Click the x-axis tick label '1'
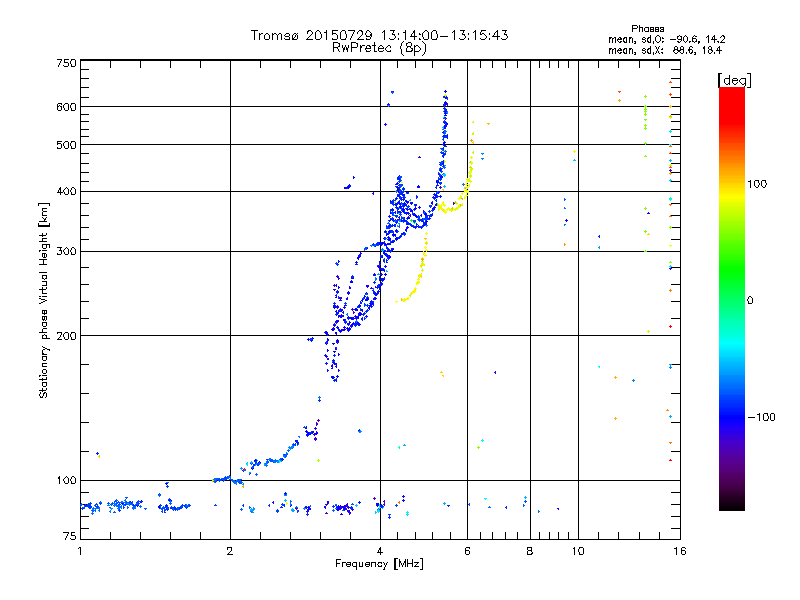800x600 pixels. click(x=80, y=551)
